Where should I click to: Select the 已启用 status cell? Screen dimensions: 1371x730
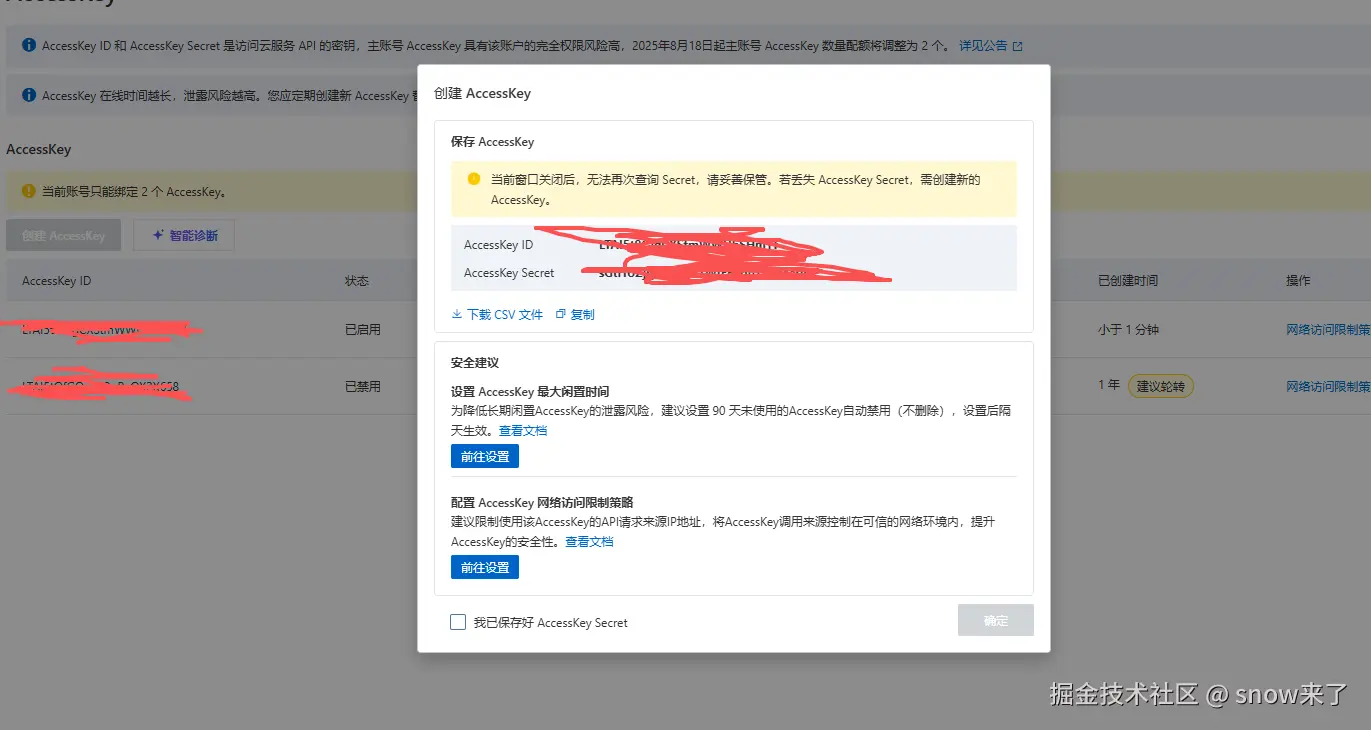click(x=363, y=329)
